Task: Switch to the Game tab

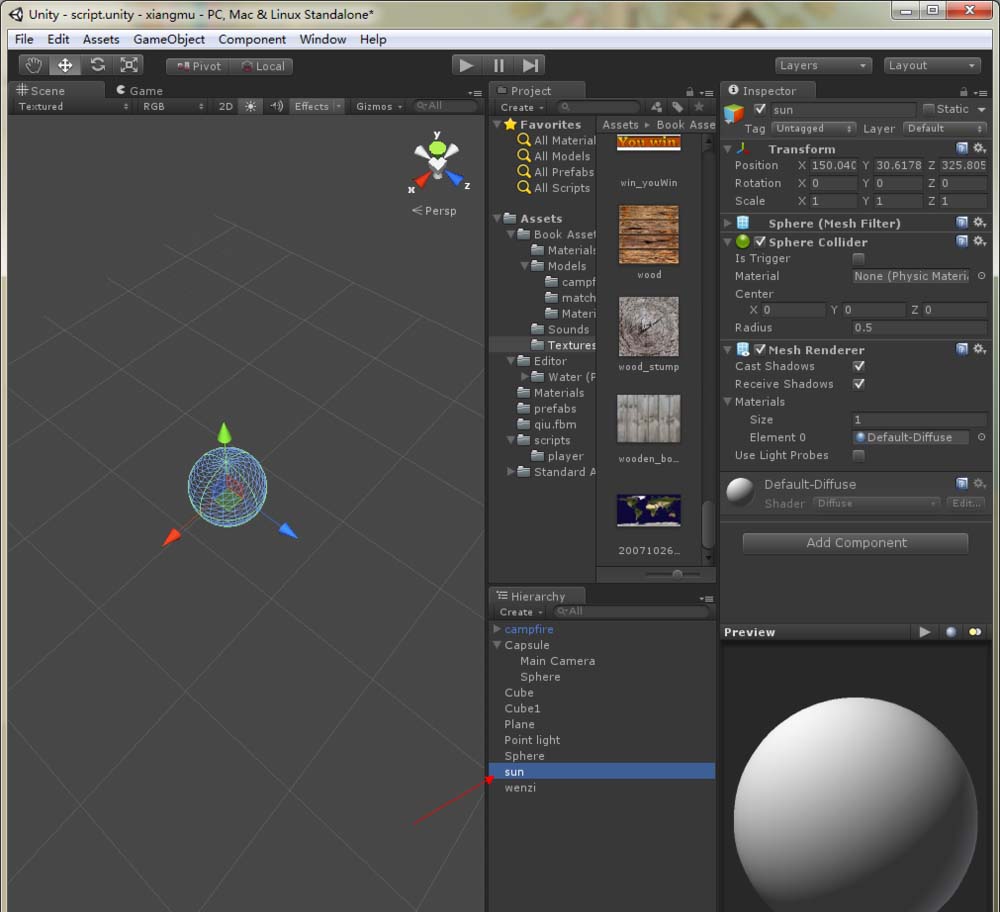Action: [140, 91]
